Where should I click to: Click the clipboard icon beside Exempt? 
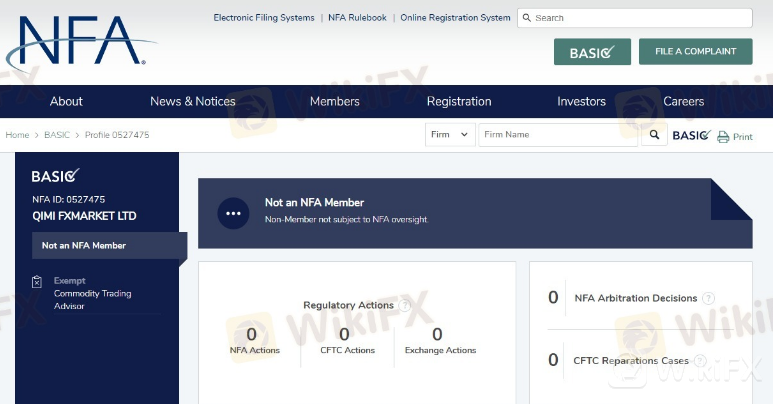(x=37, y=281)
